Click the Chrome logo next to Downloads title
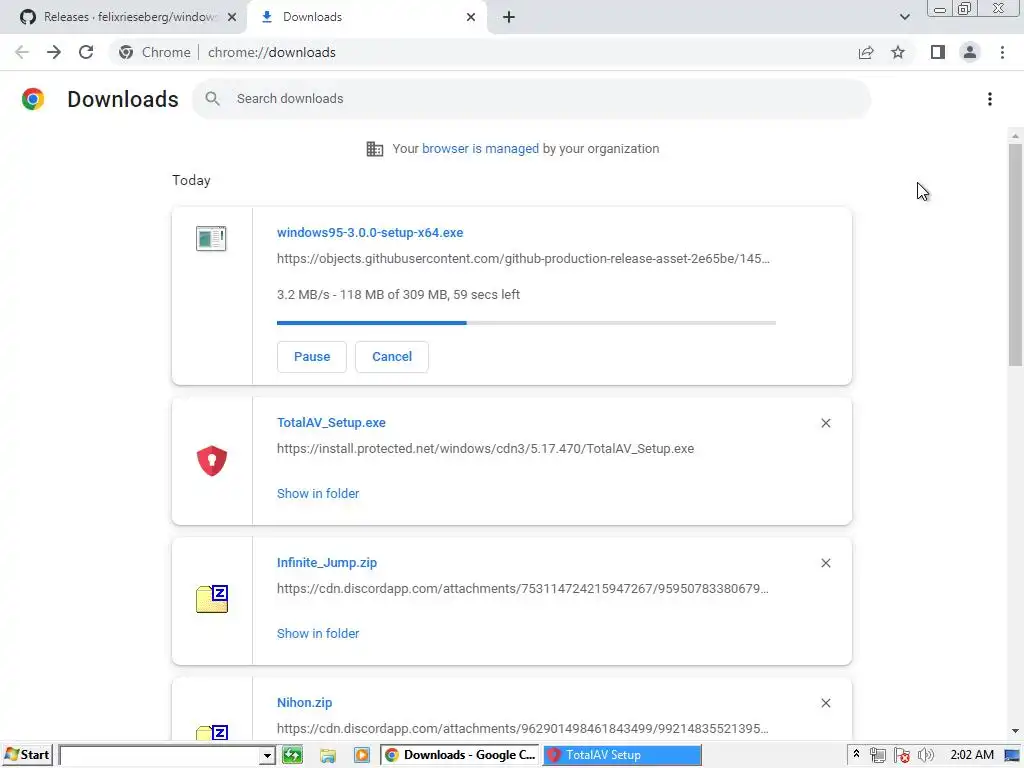This screenshot has height=768, width=1024. (33, 99)
